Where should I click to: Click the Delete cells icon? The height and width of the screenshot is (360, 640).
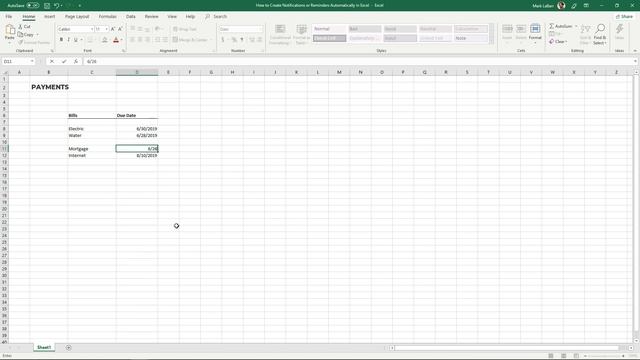click(521, 29)
